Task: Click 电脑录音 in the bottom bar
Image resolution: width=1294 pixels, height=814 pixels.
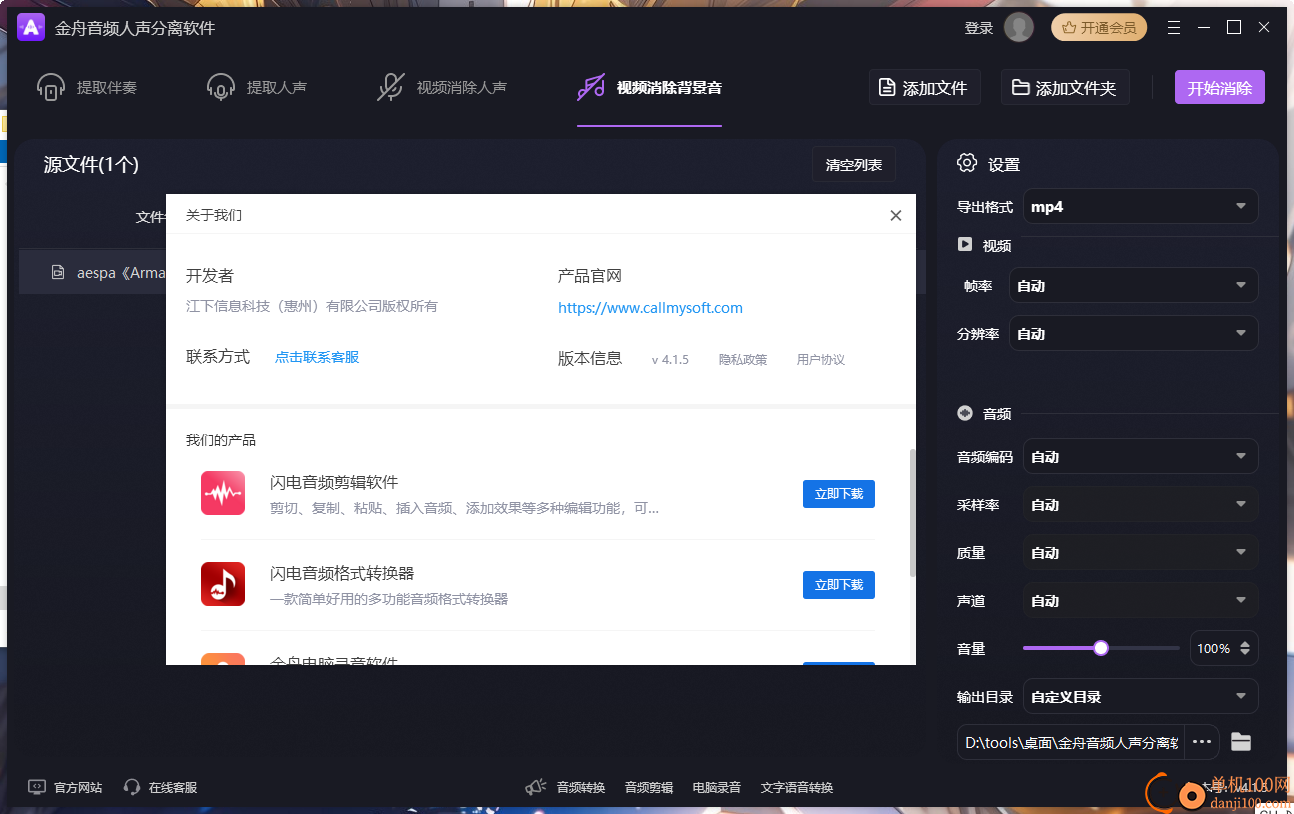Action: click(717, 788)
